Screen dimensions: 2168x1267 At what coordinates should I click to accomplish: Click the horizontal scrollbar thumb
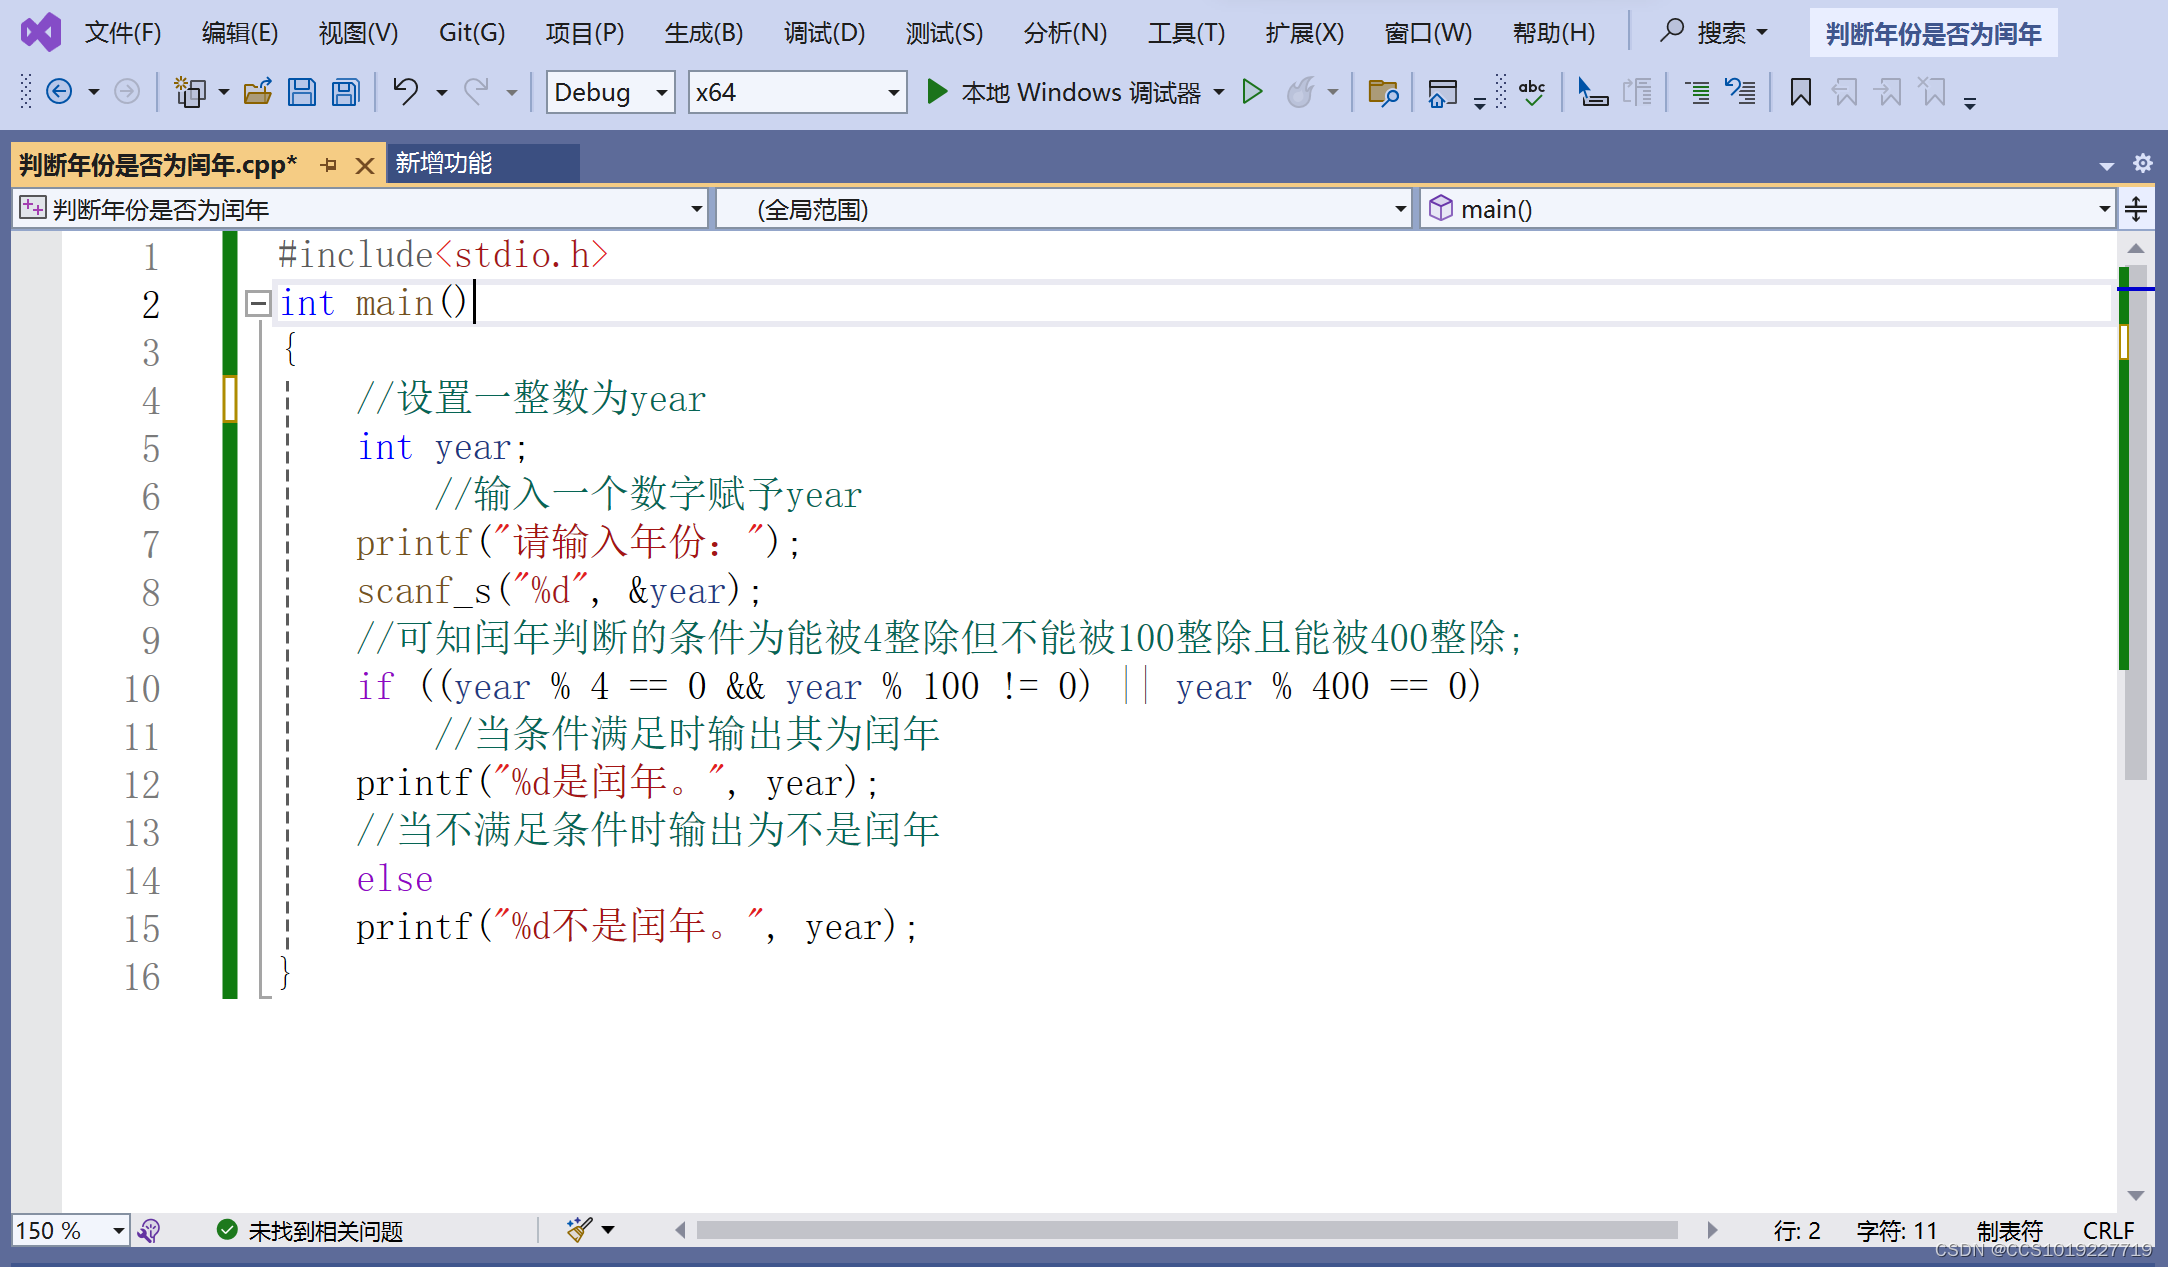coord(1187,1230)
